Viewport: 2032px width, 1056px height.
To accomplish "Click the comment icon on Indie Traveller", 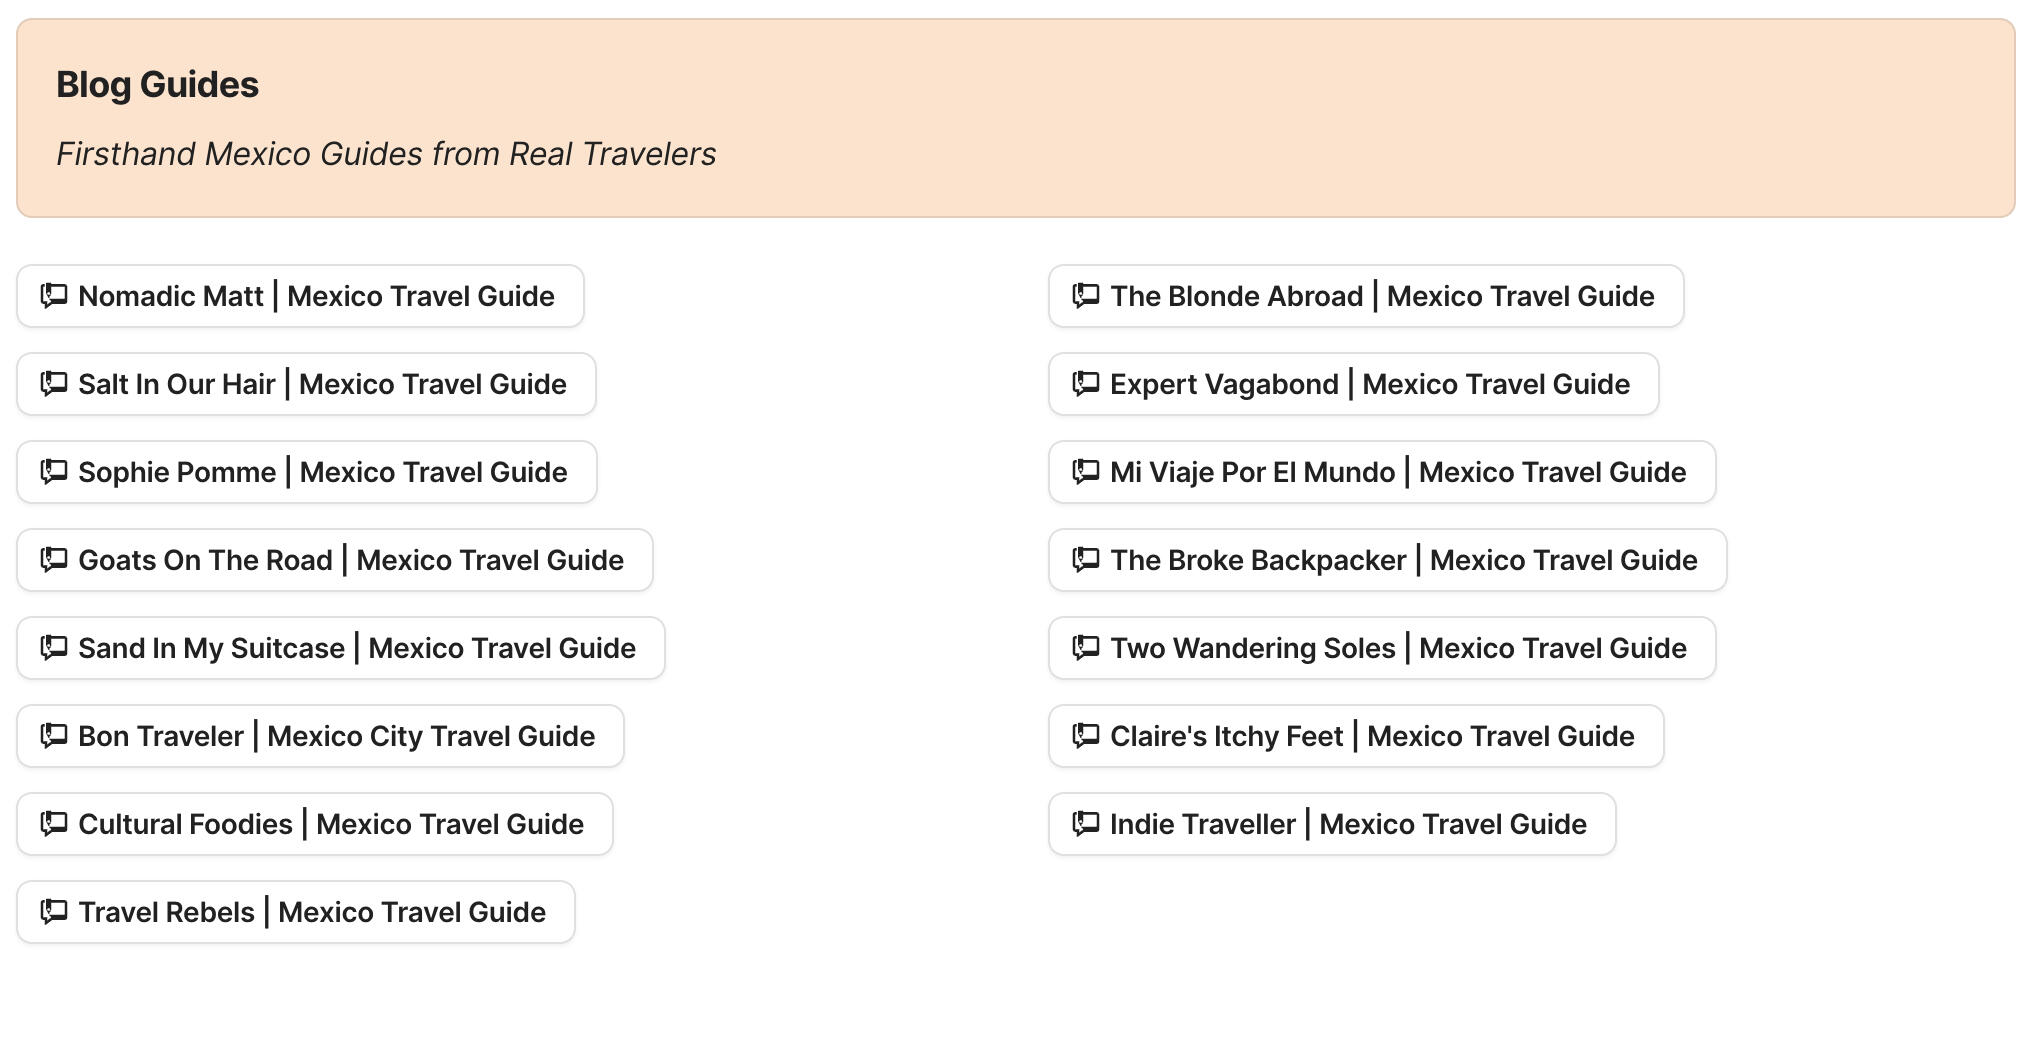I will tap(1086, 824).
